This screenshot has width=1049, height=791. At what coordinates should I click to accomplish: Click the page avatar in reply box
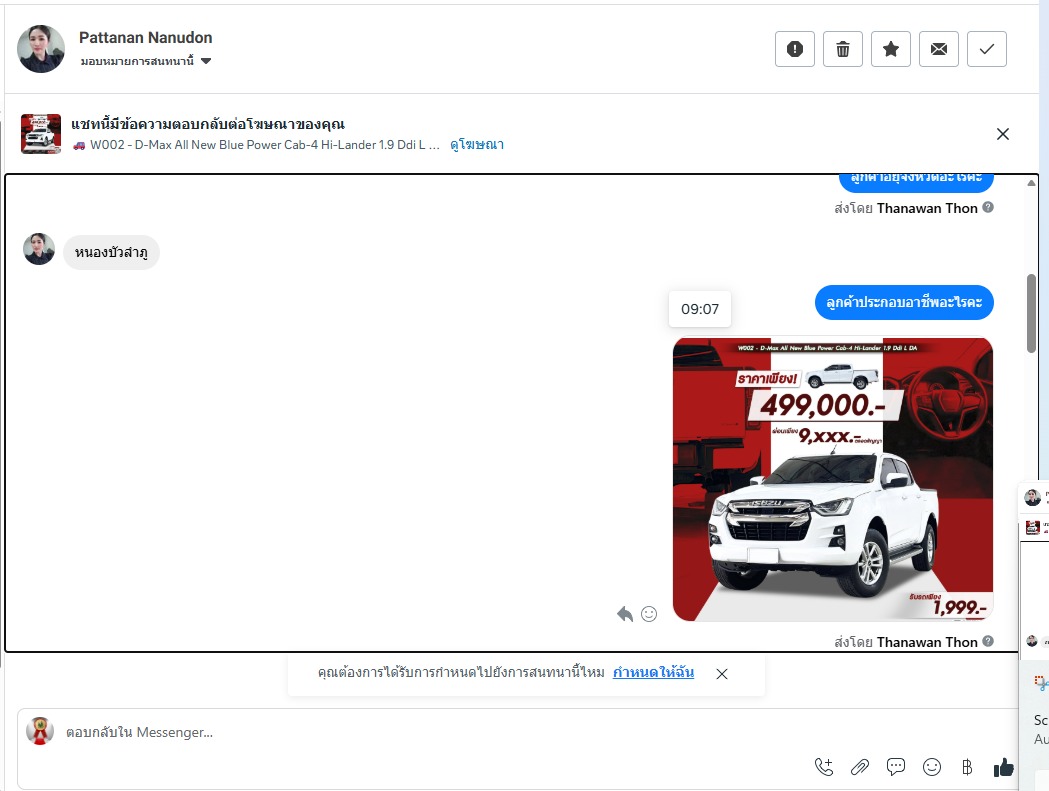(40, 731)
